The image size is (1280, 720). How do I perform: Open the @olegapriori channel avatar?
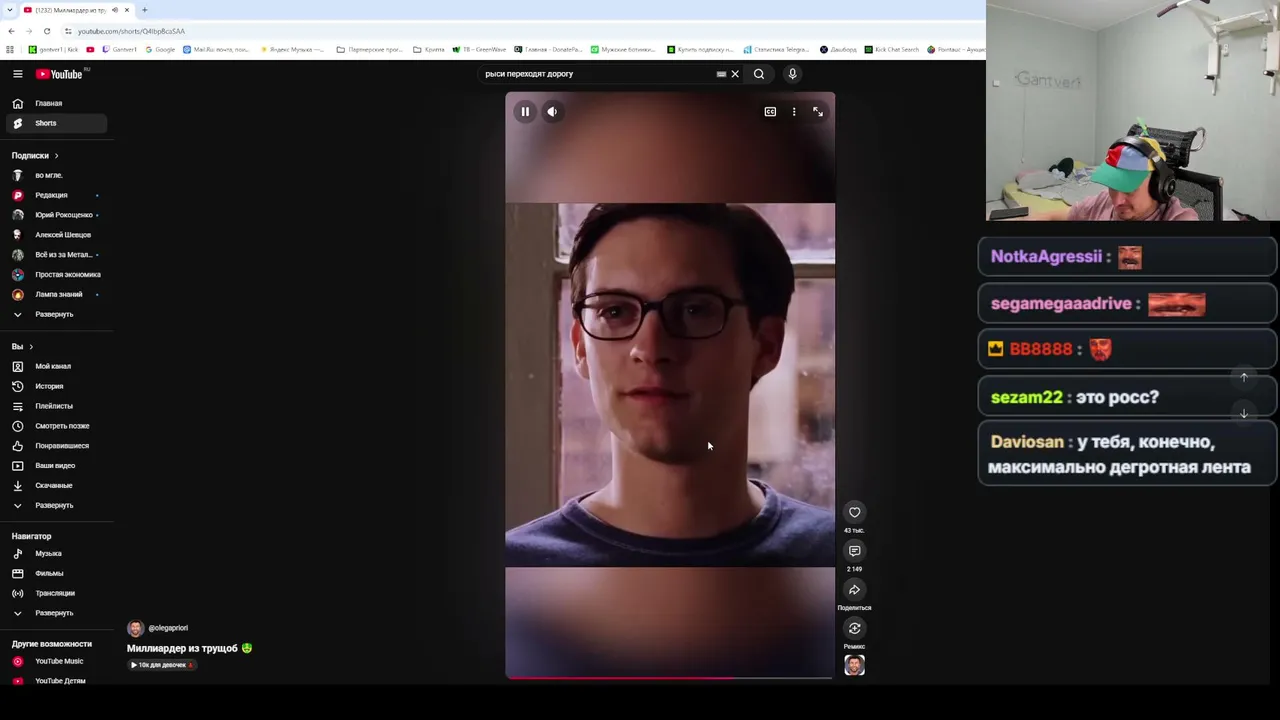pyautogui.click(x=135, y=628)
